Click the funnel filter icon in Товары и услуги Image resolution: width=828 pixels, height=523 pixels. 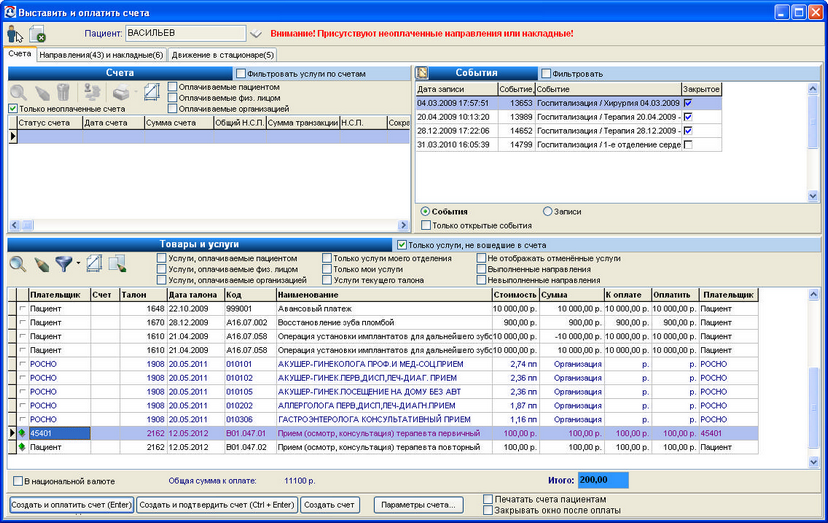click(64, 264)
